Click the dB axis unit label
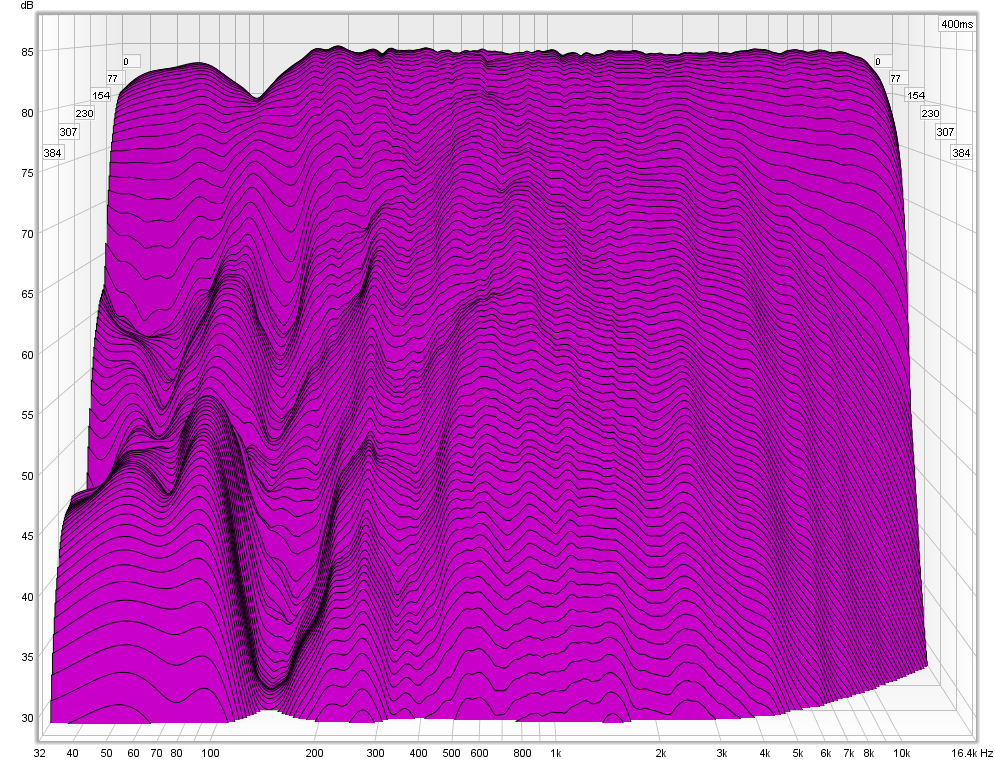This screenshot has width=995, height=763. click(27, 6)
